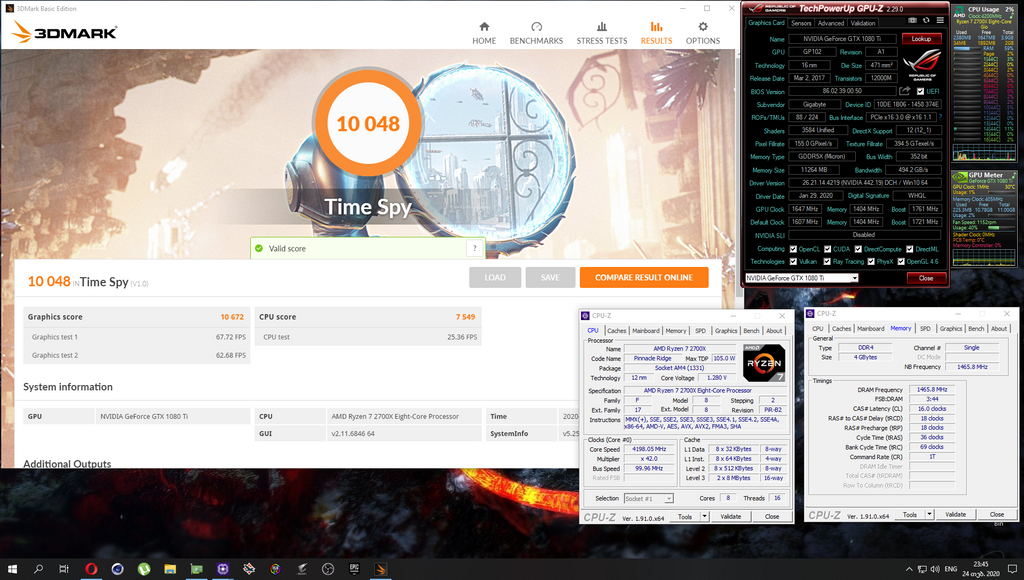Switch to Advanced tab in GPU-Z
This screenshot has width=1024, height=580.
831,23
